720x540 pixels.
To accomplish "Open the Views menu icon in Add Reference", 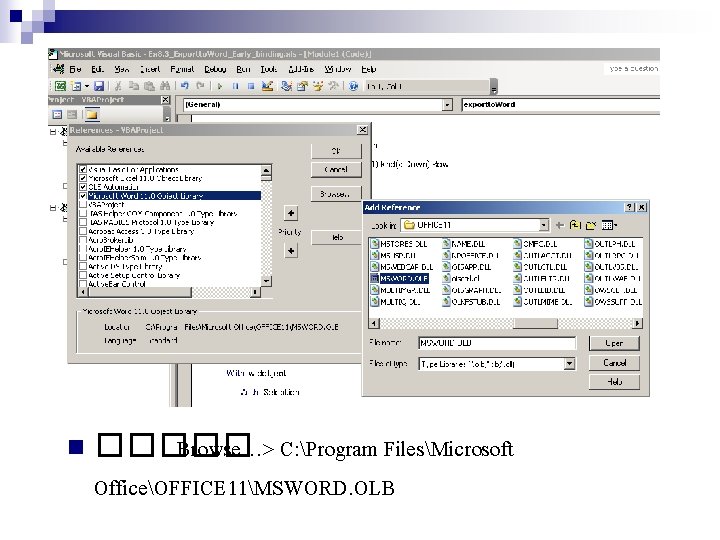I will [x=609, y=225].
